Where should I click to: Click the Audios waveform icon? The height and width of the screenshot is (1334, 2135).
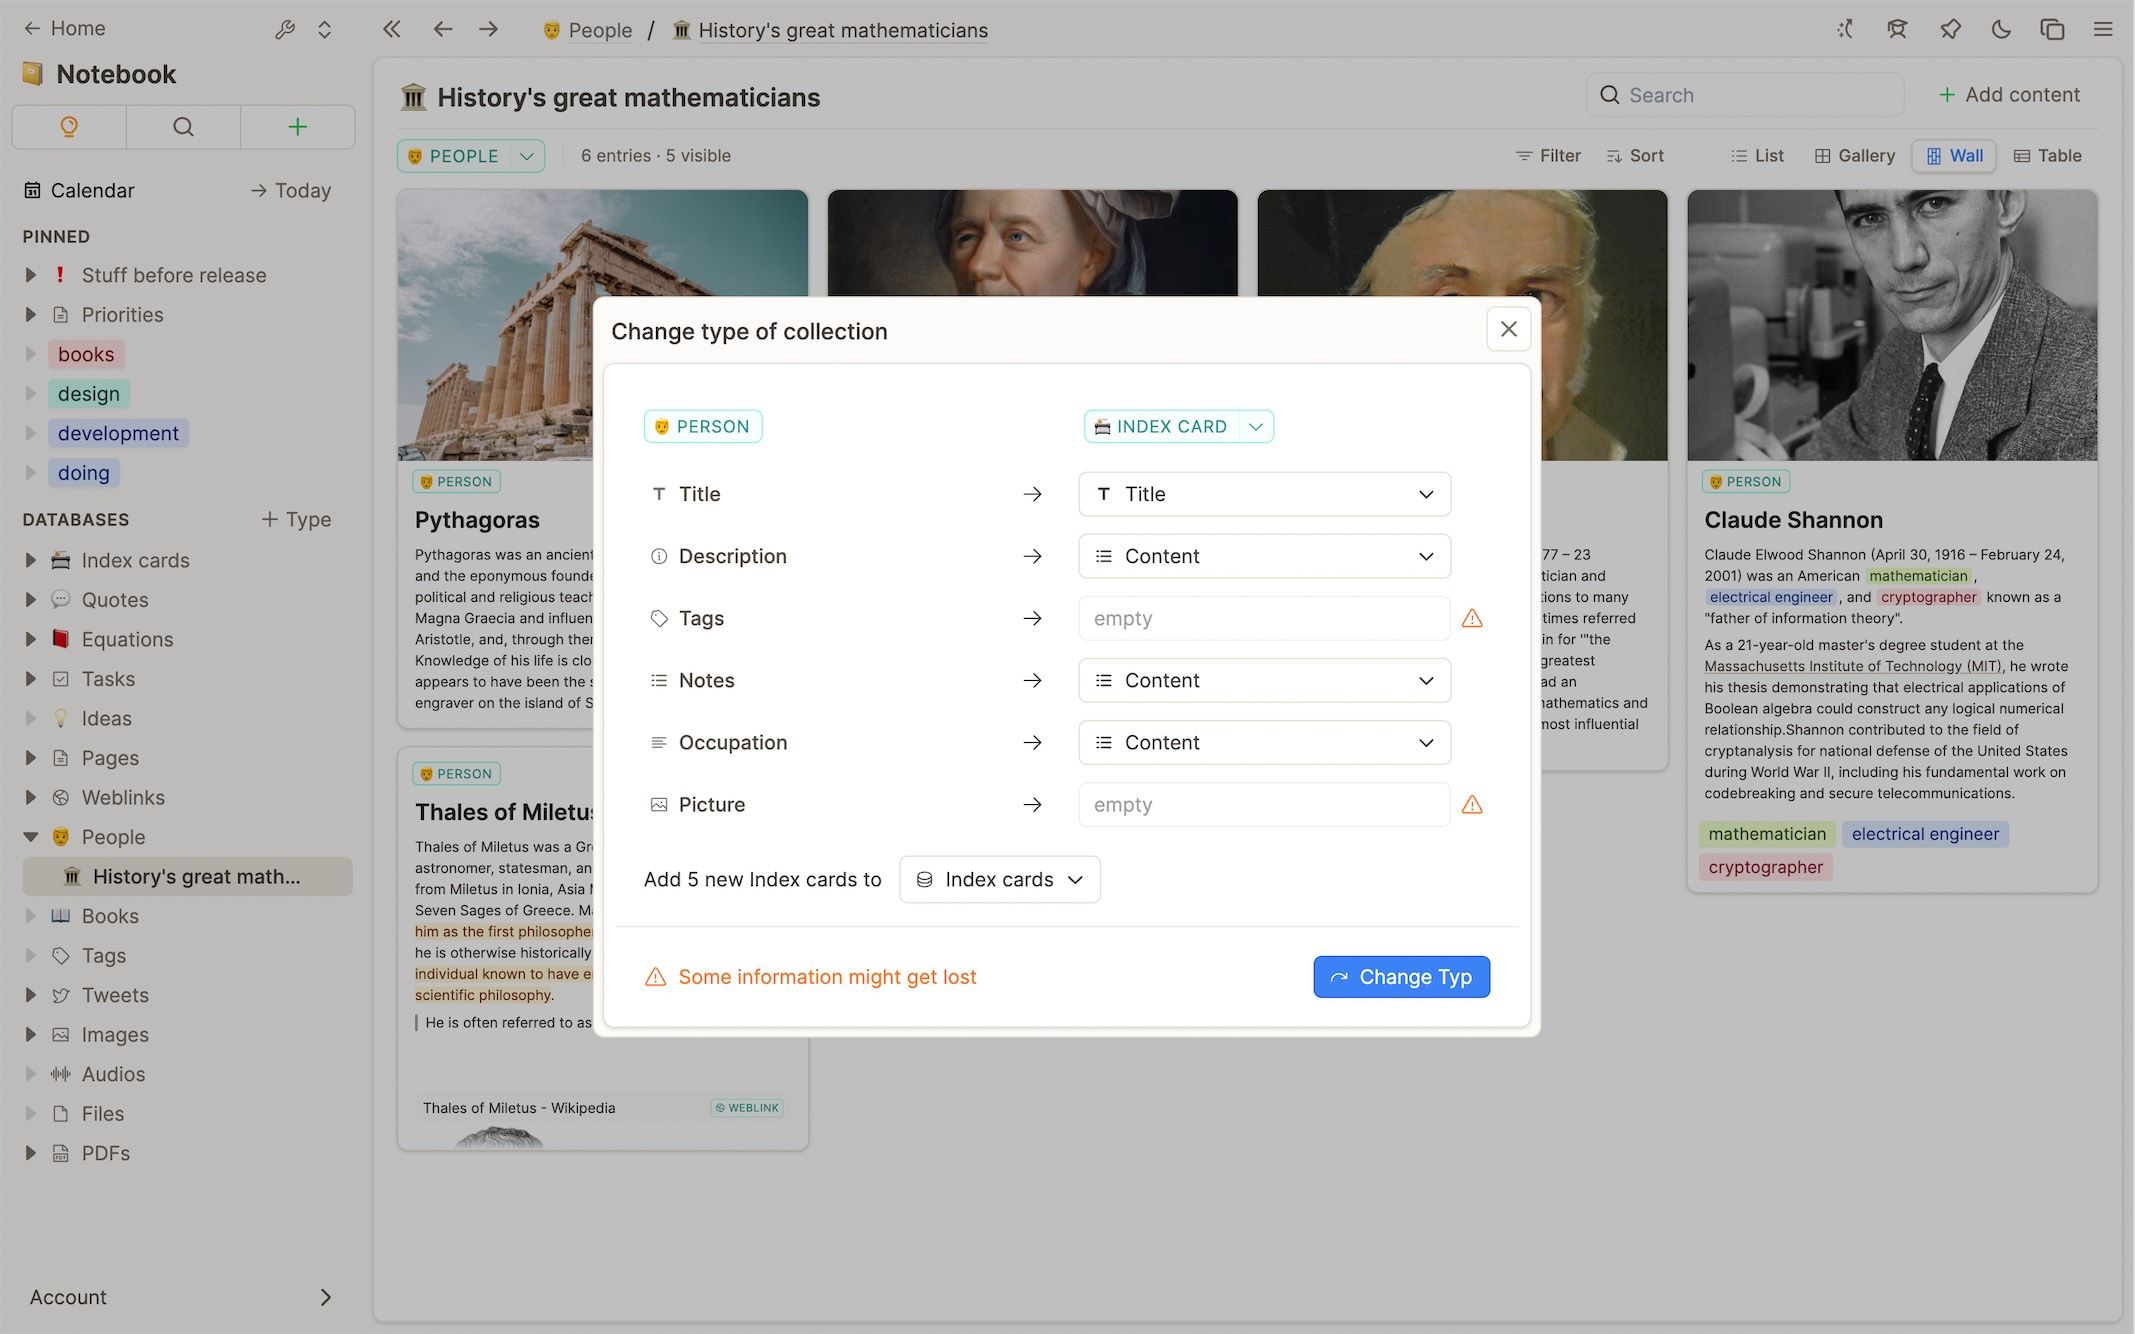pos(61,1074)
